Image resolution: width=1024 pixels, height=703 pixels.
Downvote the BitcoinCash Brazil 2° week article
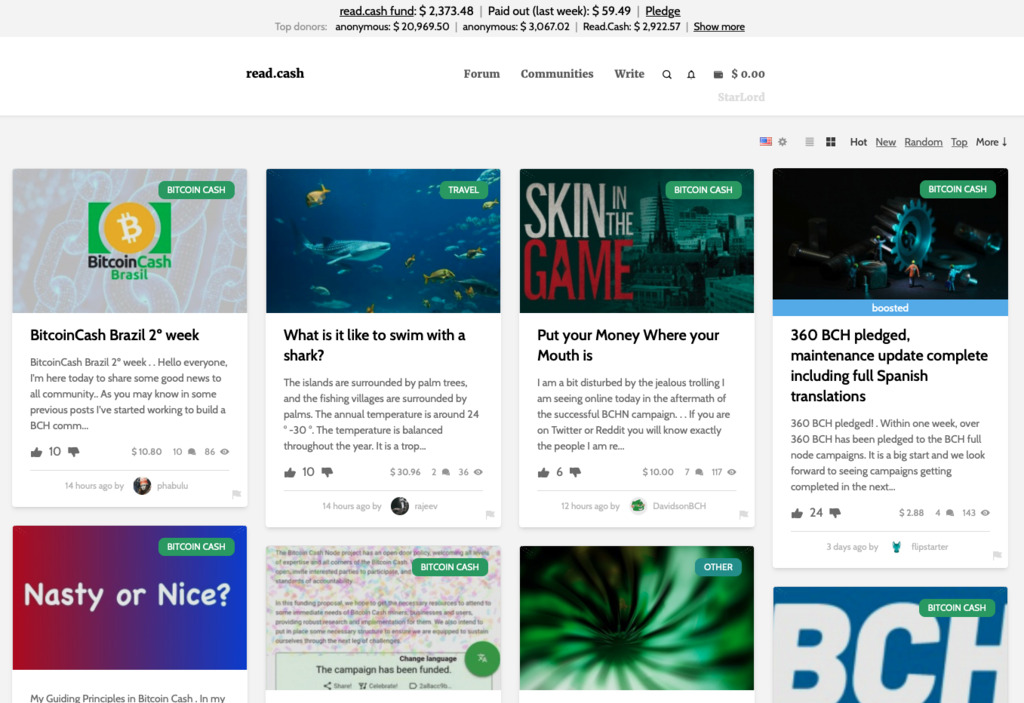[x=74, y=451]
